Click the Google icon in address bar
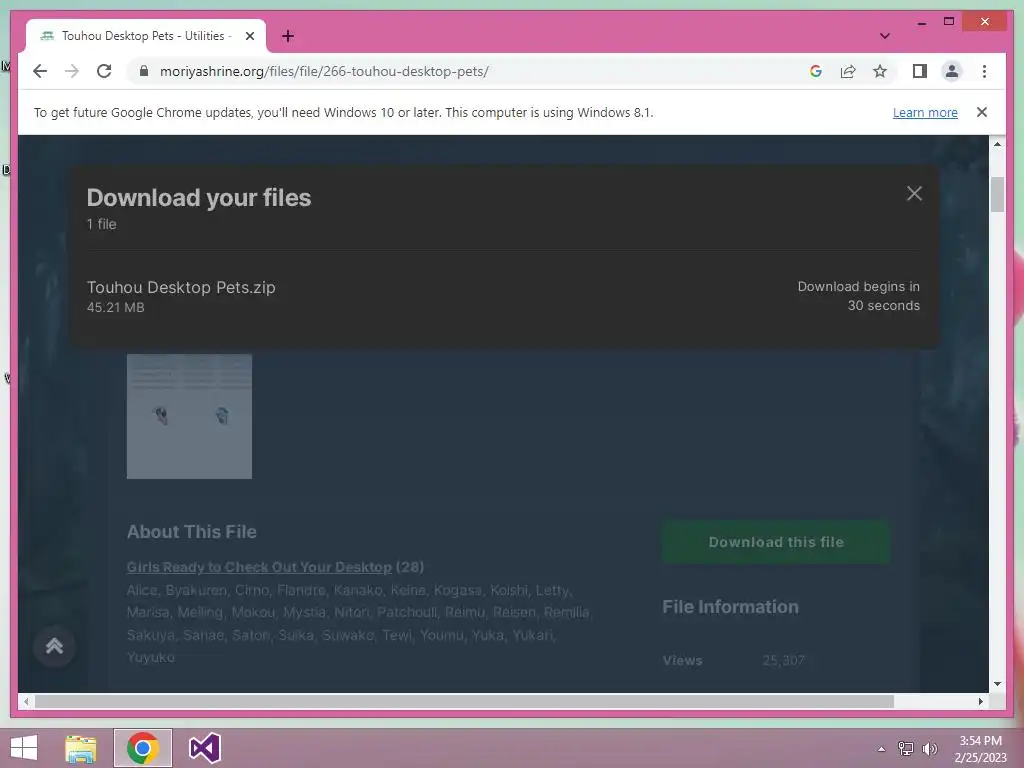 [816, 71]
